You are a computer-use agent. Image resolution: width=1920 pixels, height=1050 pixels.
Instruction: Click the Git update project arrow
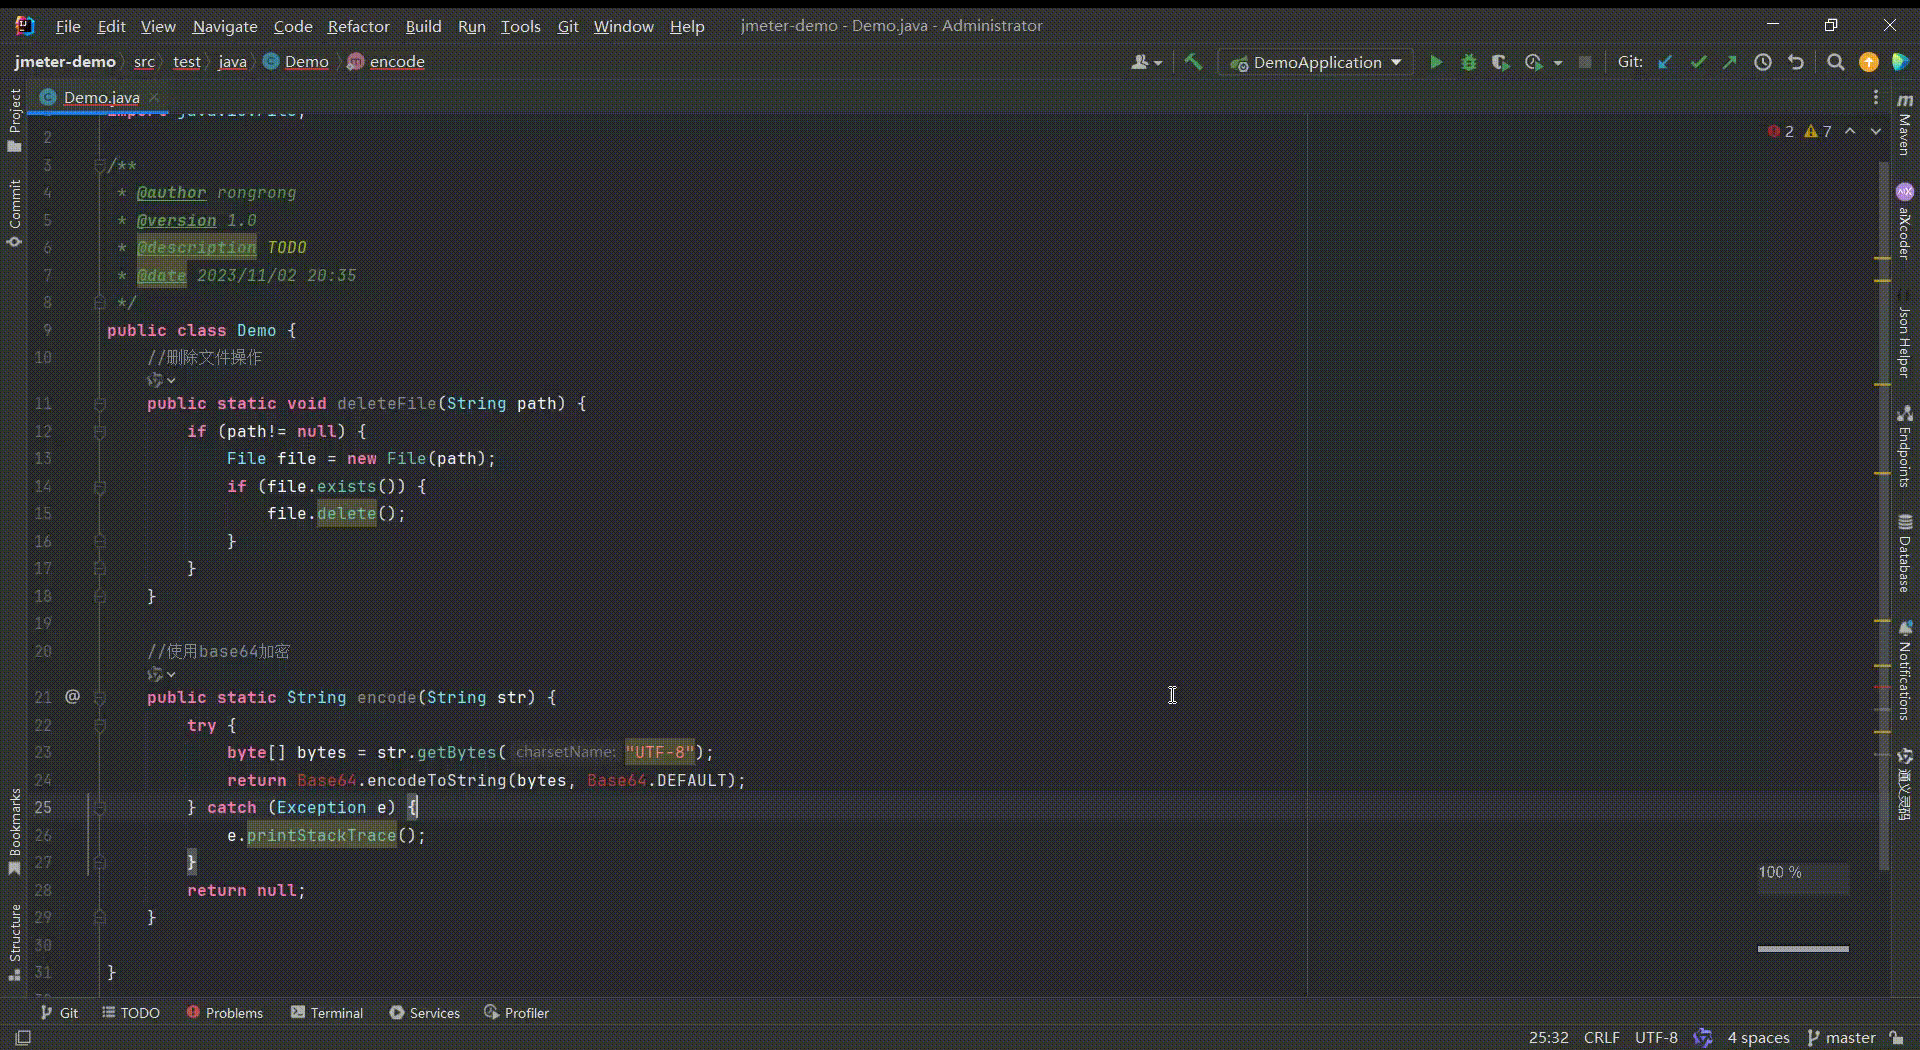pyautogui.click(x=1665, y=62)
